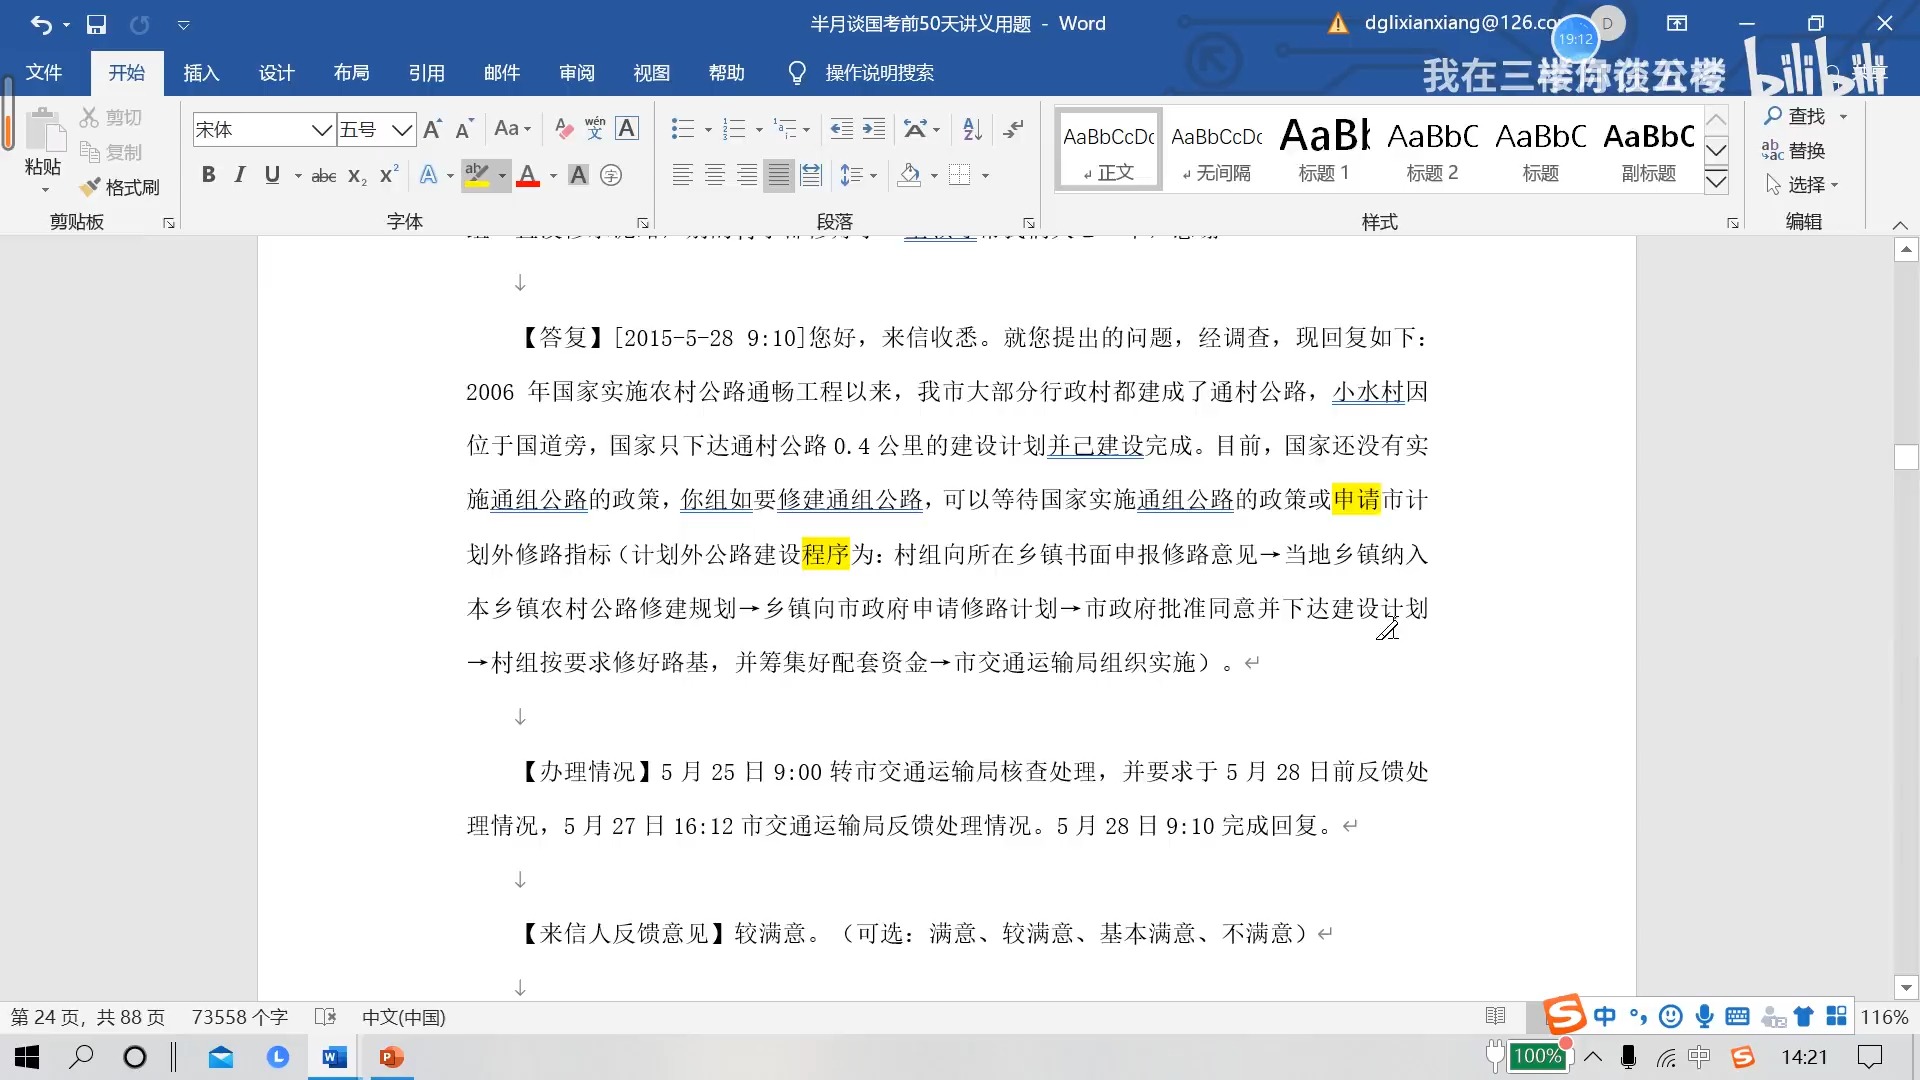This screenshot has width=1920, height=1080.
Task: Open Windows Start menu
Action: click(27, 1057)
